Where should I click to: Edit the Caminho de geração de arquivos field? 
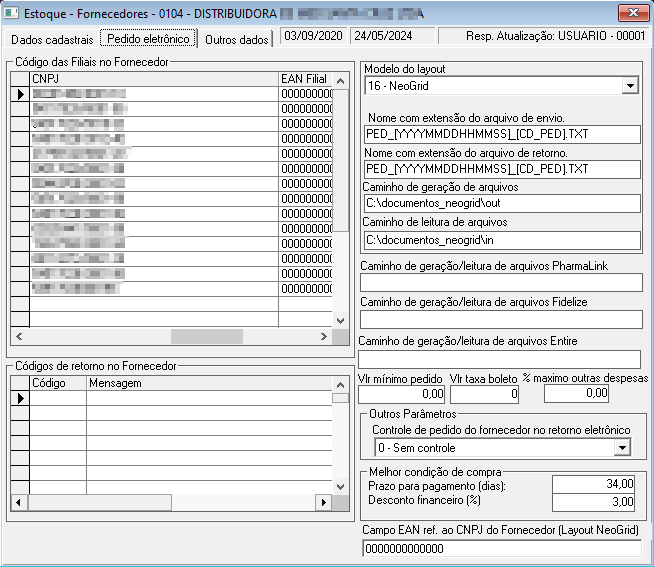502,204
